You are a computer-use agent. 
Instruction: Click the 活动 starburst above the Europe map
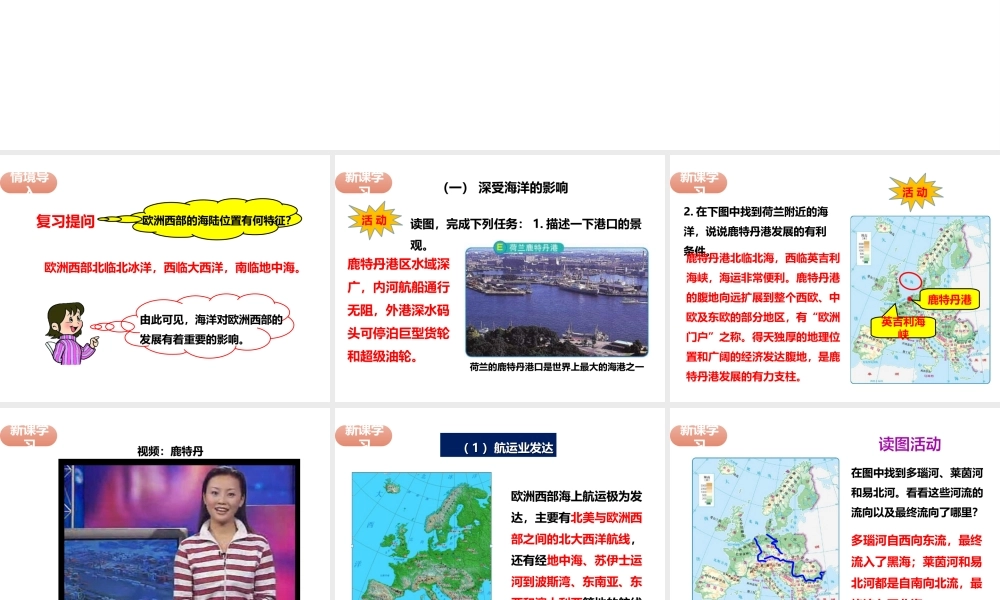915,192
